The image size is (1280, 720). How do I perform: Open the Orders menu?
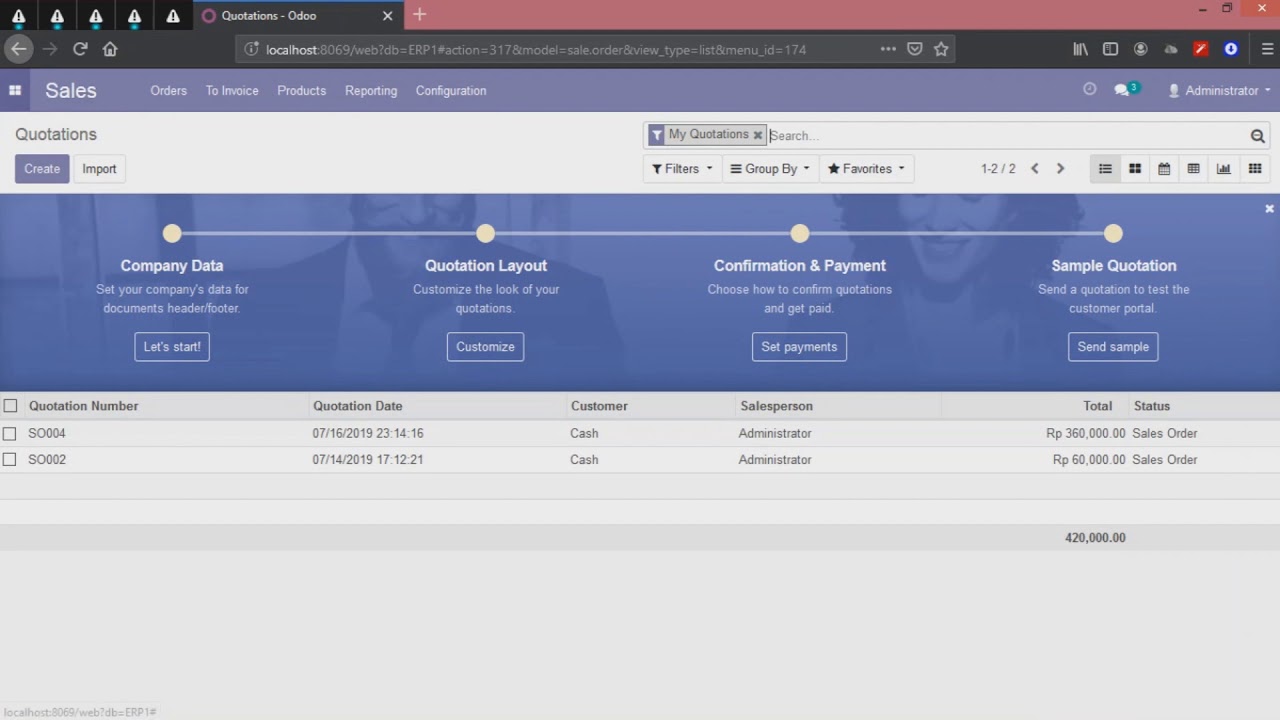(168, 90)
